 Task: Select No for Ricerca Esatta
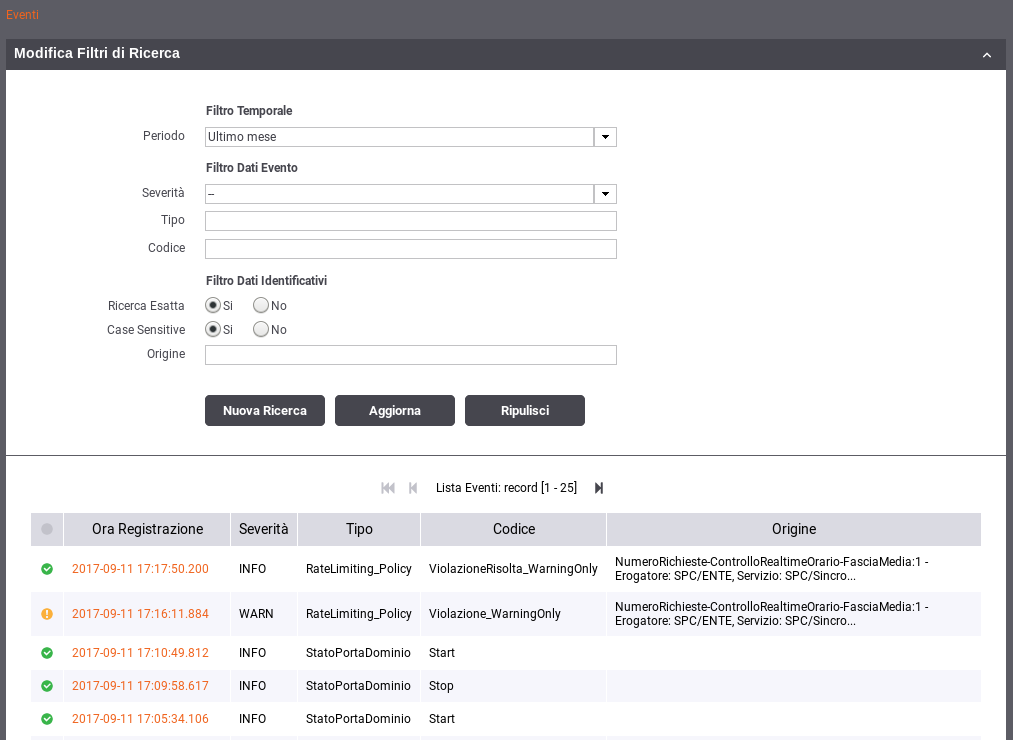(260, 305)
